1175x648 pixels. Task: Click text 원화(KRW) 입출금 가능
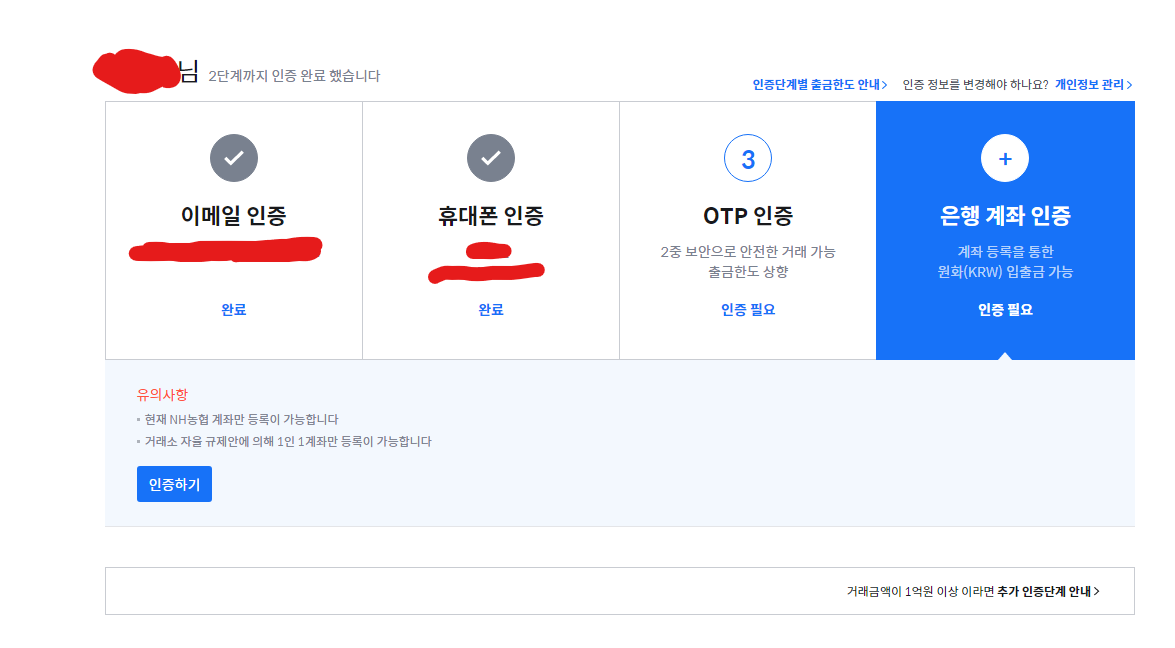1005,272
